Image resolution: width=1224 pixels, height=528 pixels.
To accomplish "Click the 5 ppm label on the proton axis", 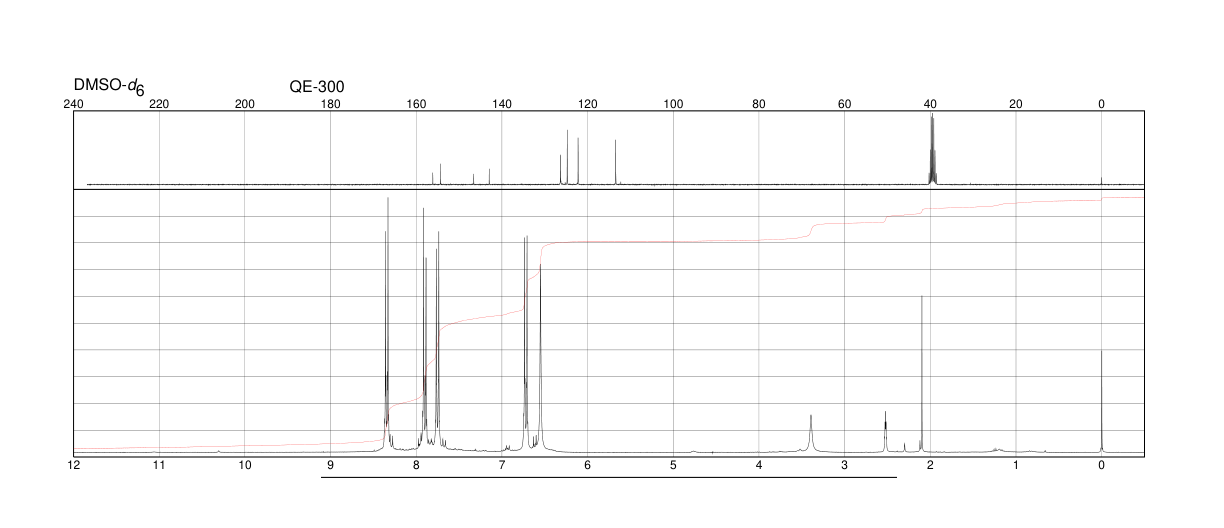I will pyautogui.click(x=673, y=466).
